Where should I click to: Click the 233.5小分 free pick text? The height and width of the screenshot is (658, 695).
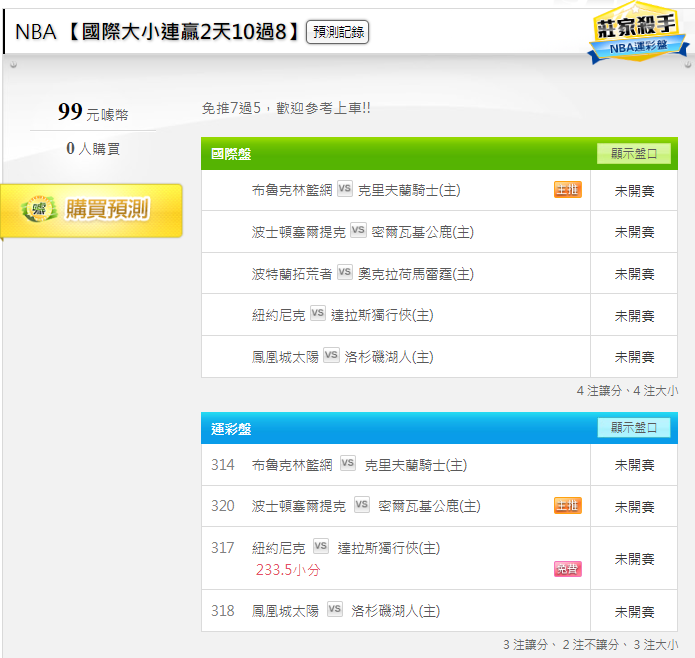[x=288, y=570]
